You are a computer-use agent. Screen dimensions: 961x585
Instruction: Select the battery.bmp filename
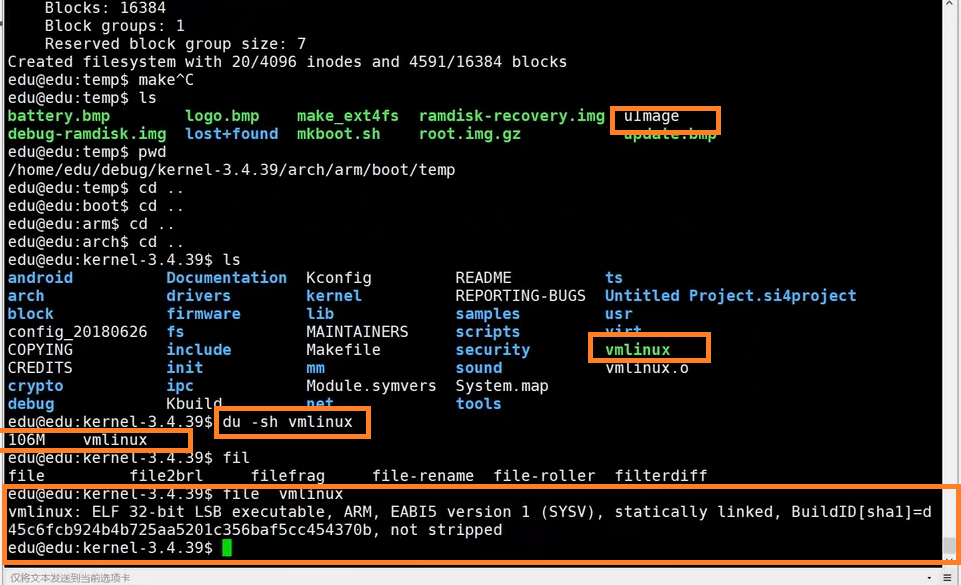(58, 116)
